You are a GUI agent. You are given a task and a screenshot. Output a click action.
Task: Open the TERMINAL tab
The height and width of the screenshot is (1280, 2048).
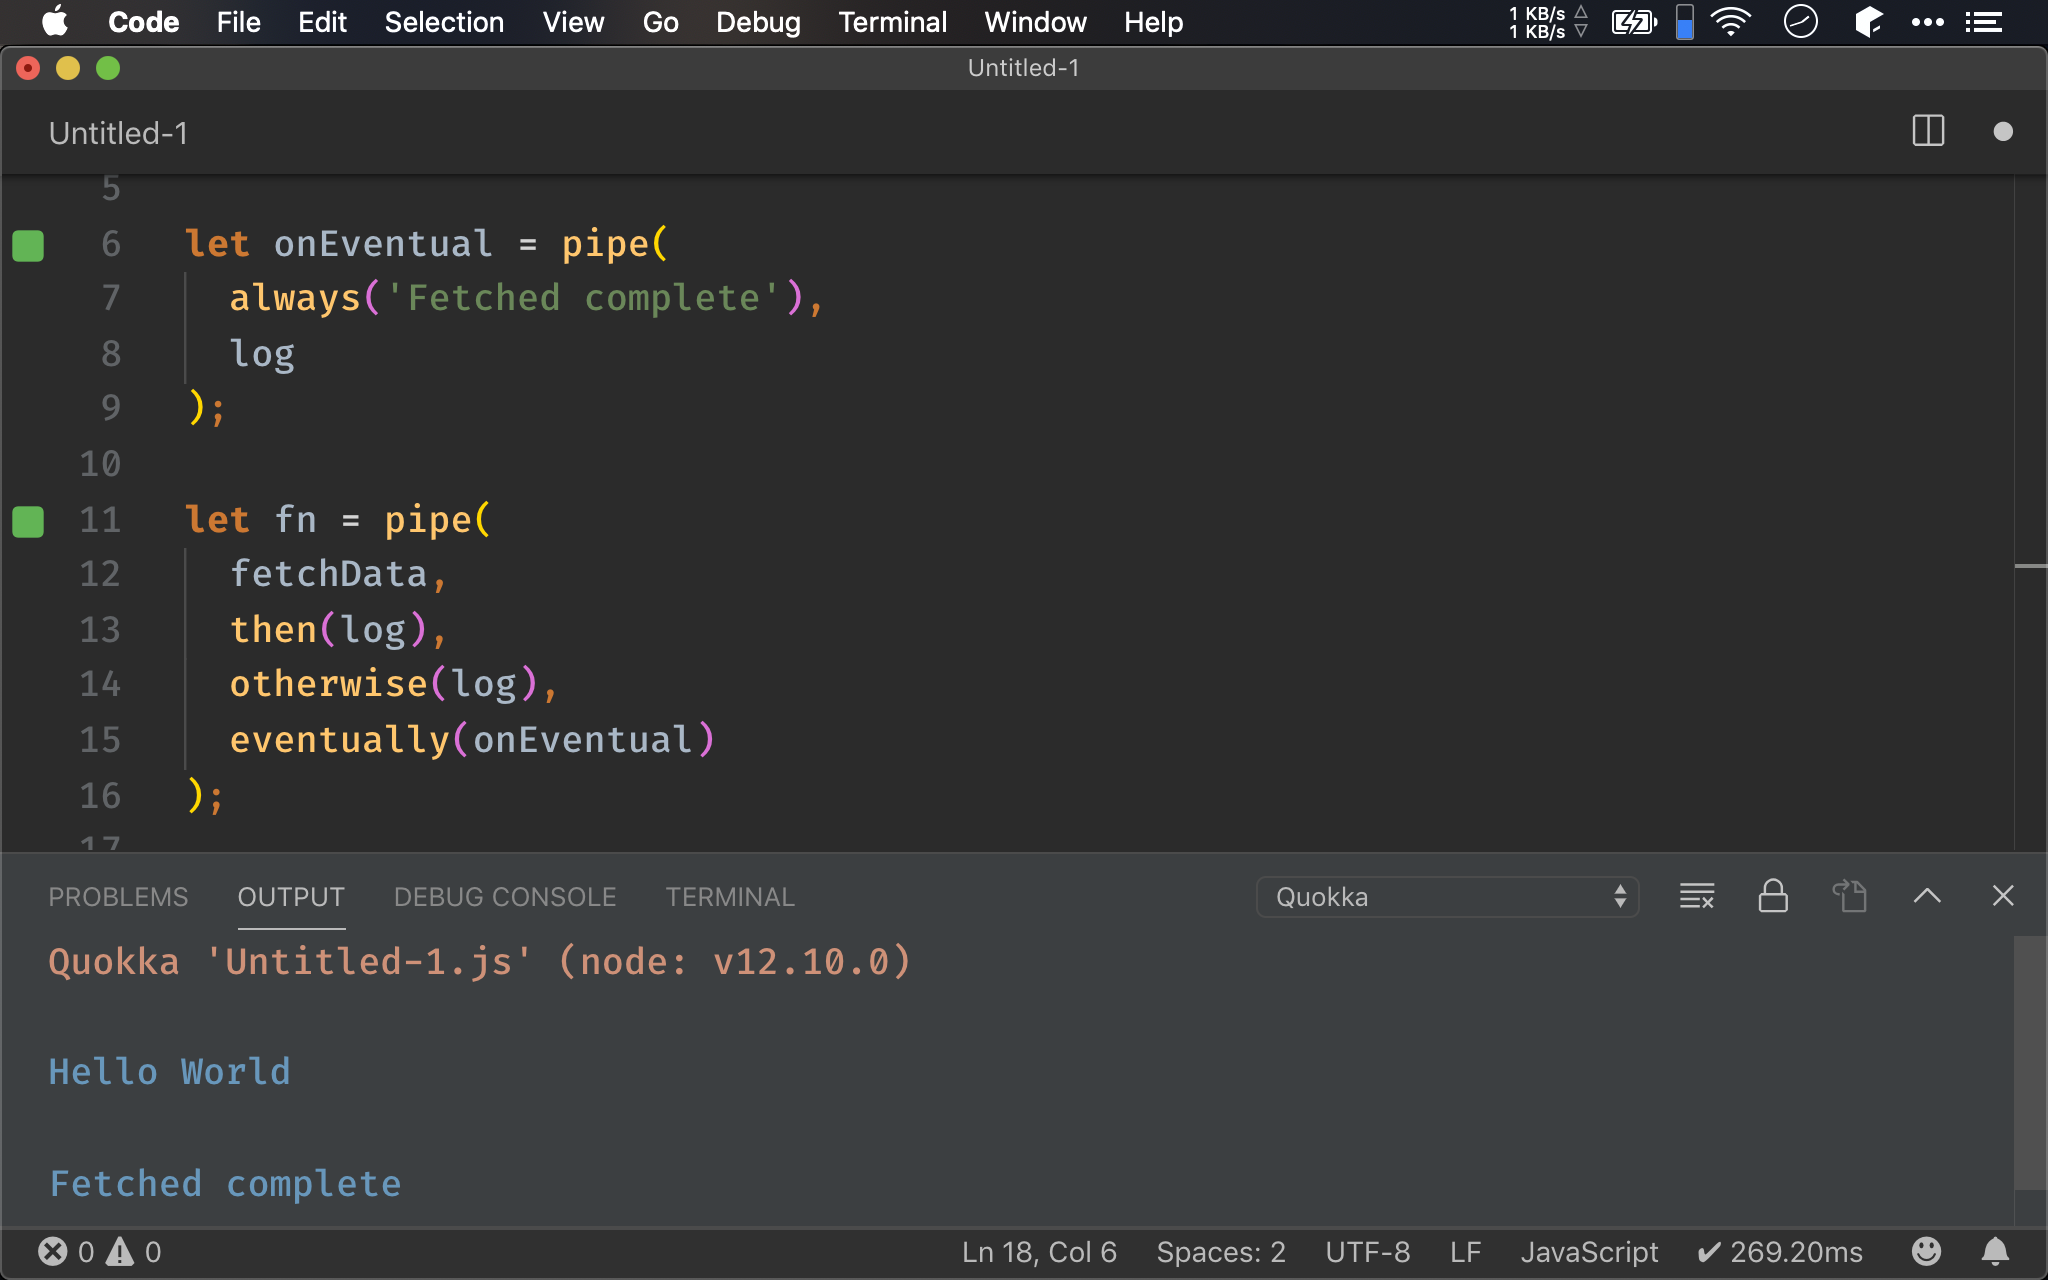point(730,897)
